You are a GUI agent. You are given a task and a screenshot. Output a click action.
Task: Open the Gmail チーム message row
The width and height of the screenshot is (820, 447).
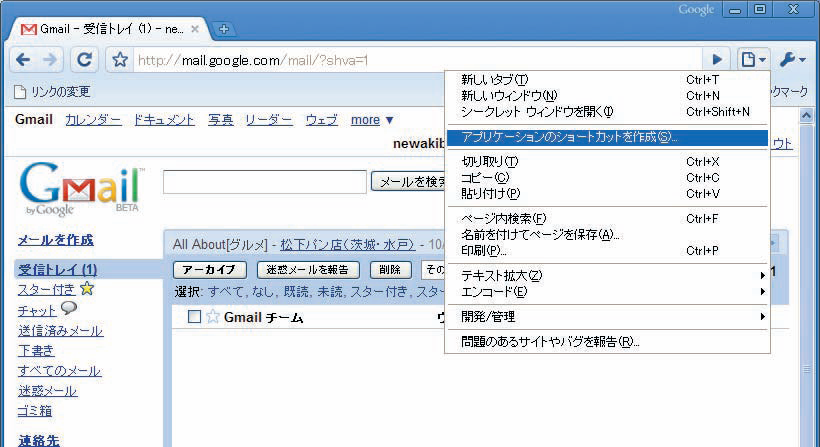click(x=309, y=317)
